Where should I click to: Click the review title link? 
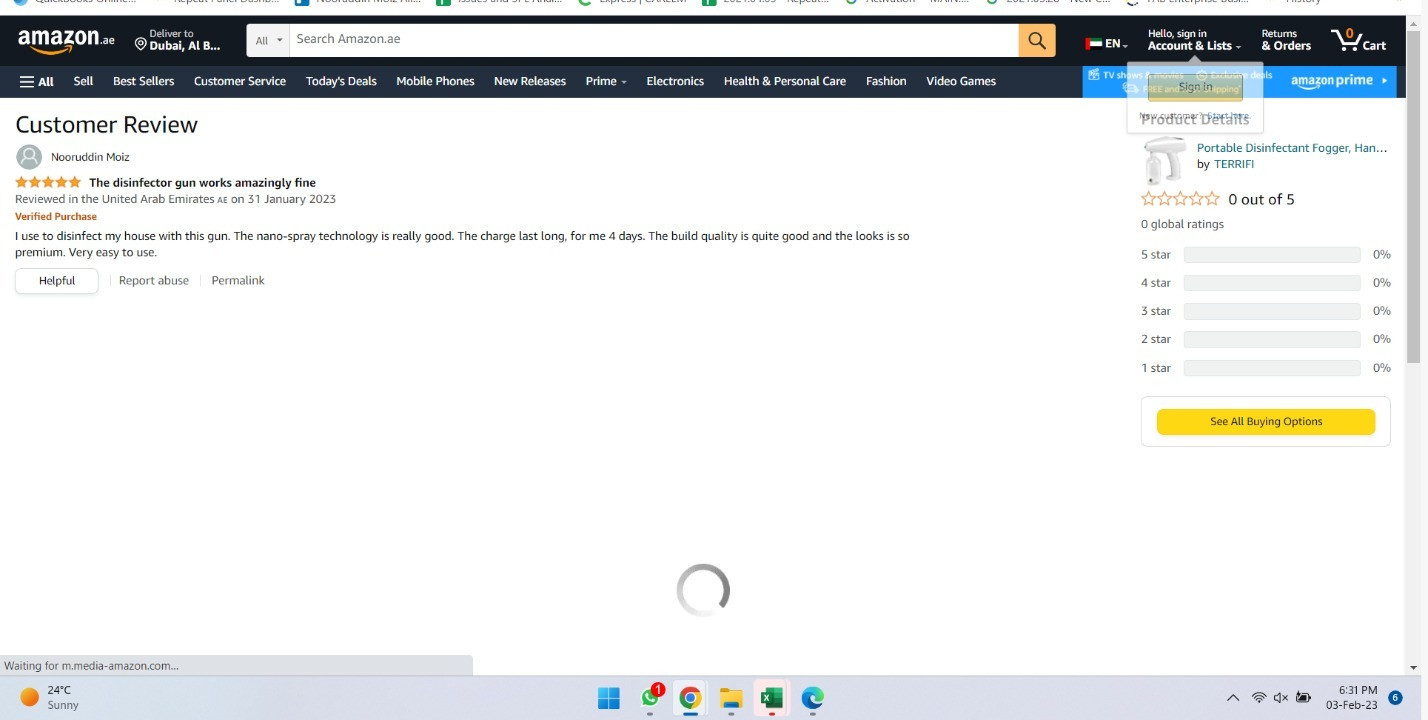(202, 183)
